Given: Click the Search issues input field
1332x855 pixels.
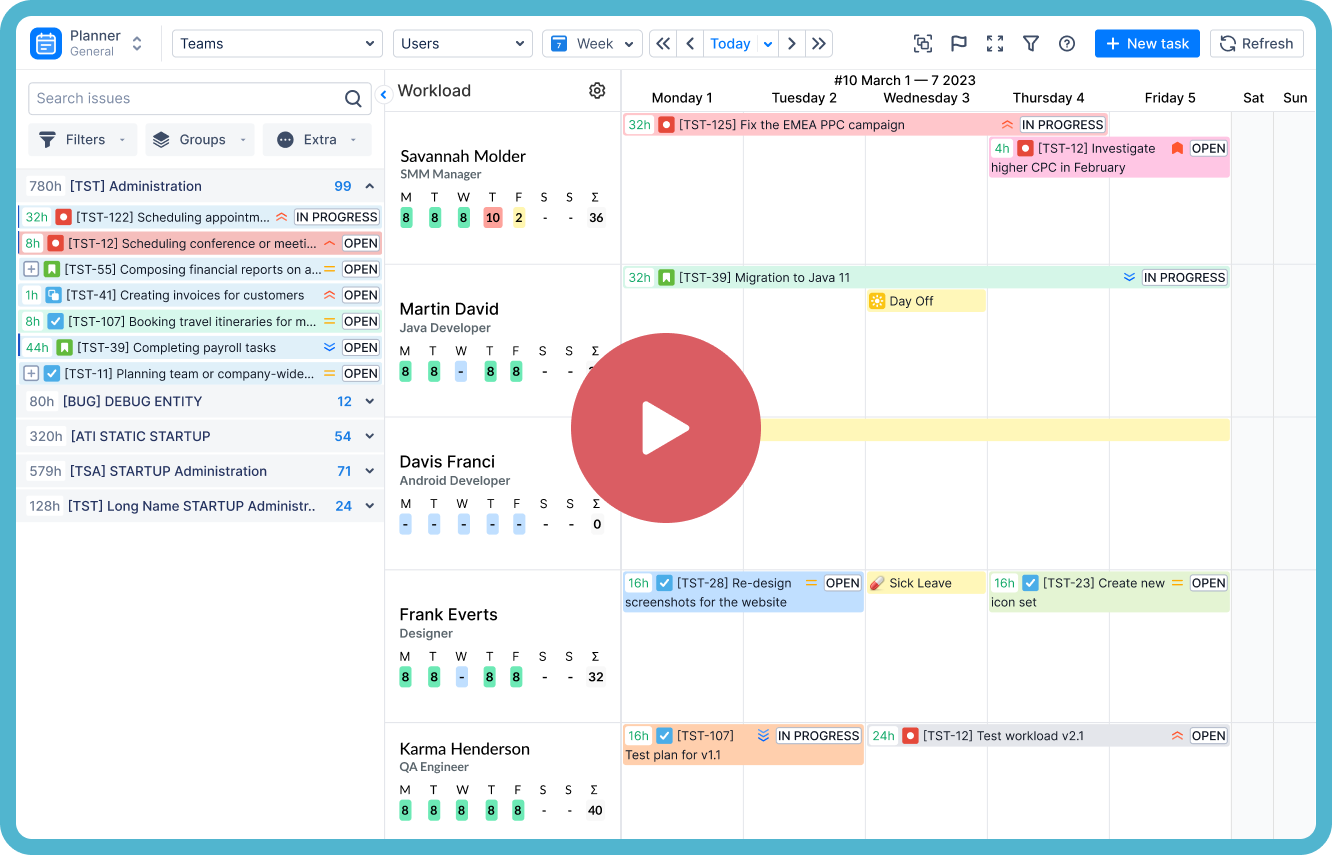Looking at the screenshot, I should (185, 99).
